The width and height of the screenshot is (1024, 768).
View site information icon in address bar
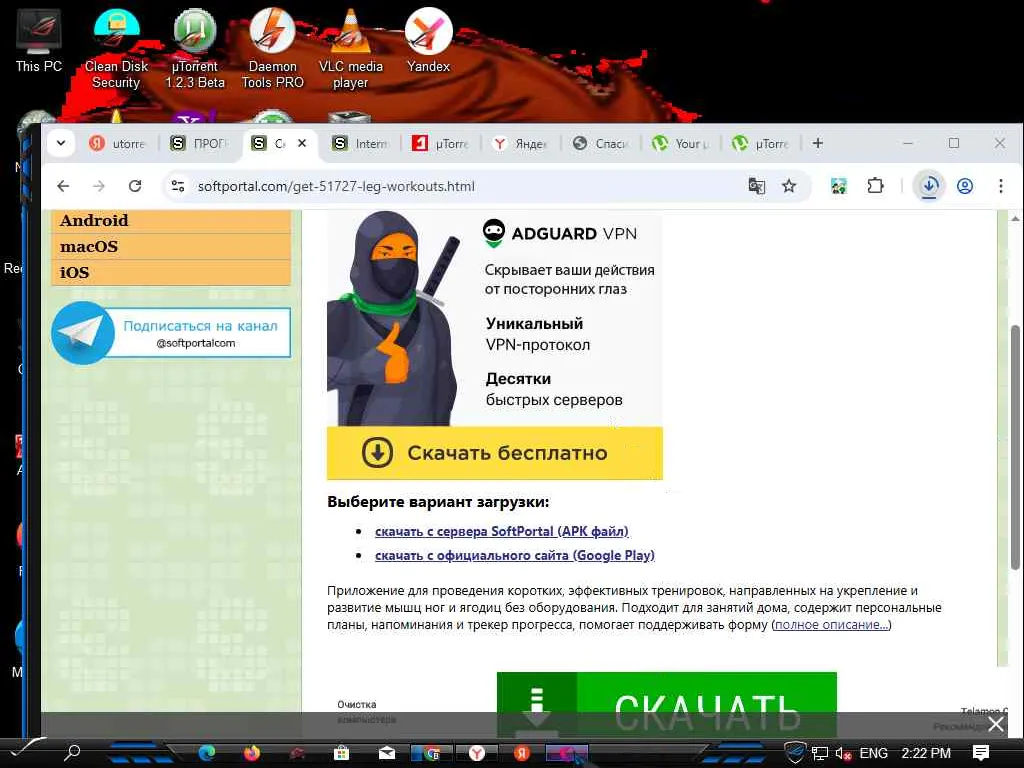tap(178, 186)
